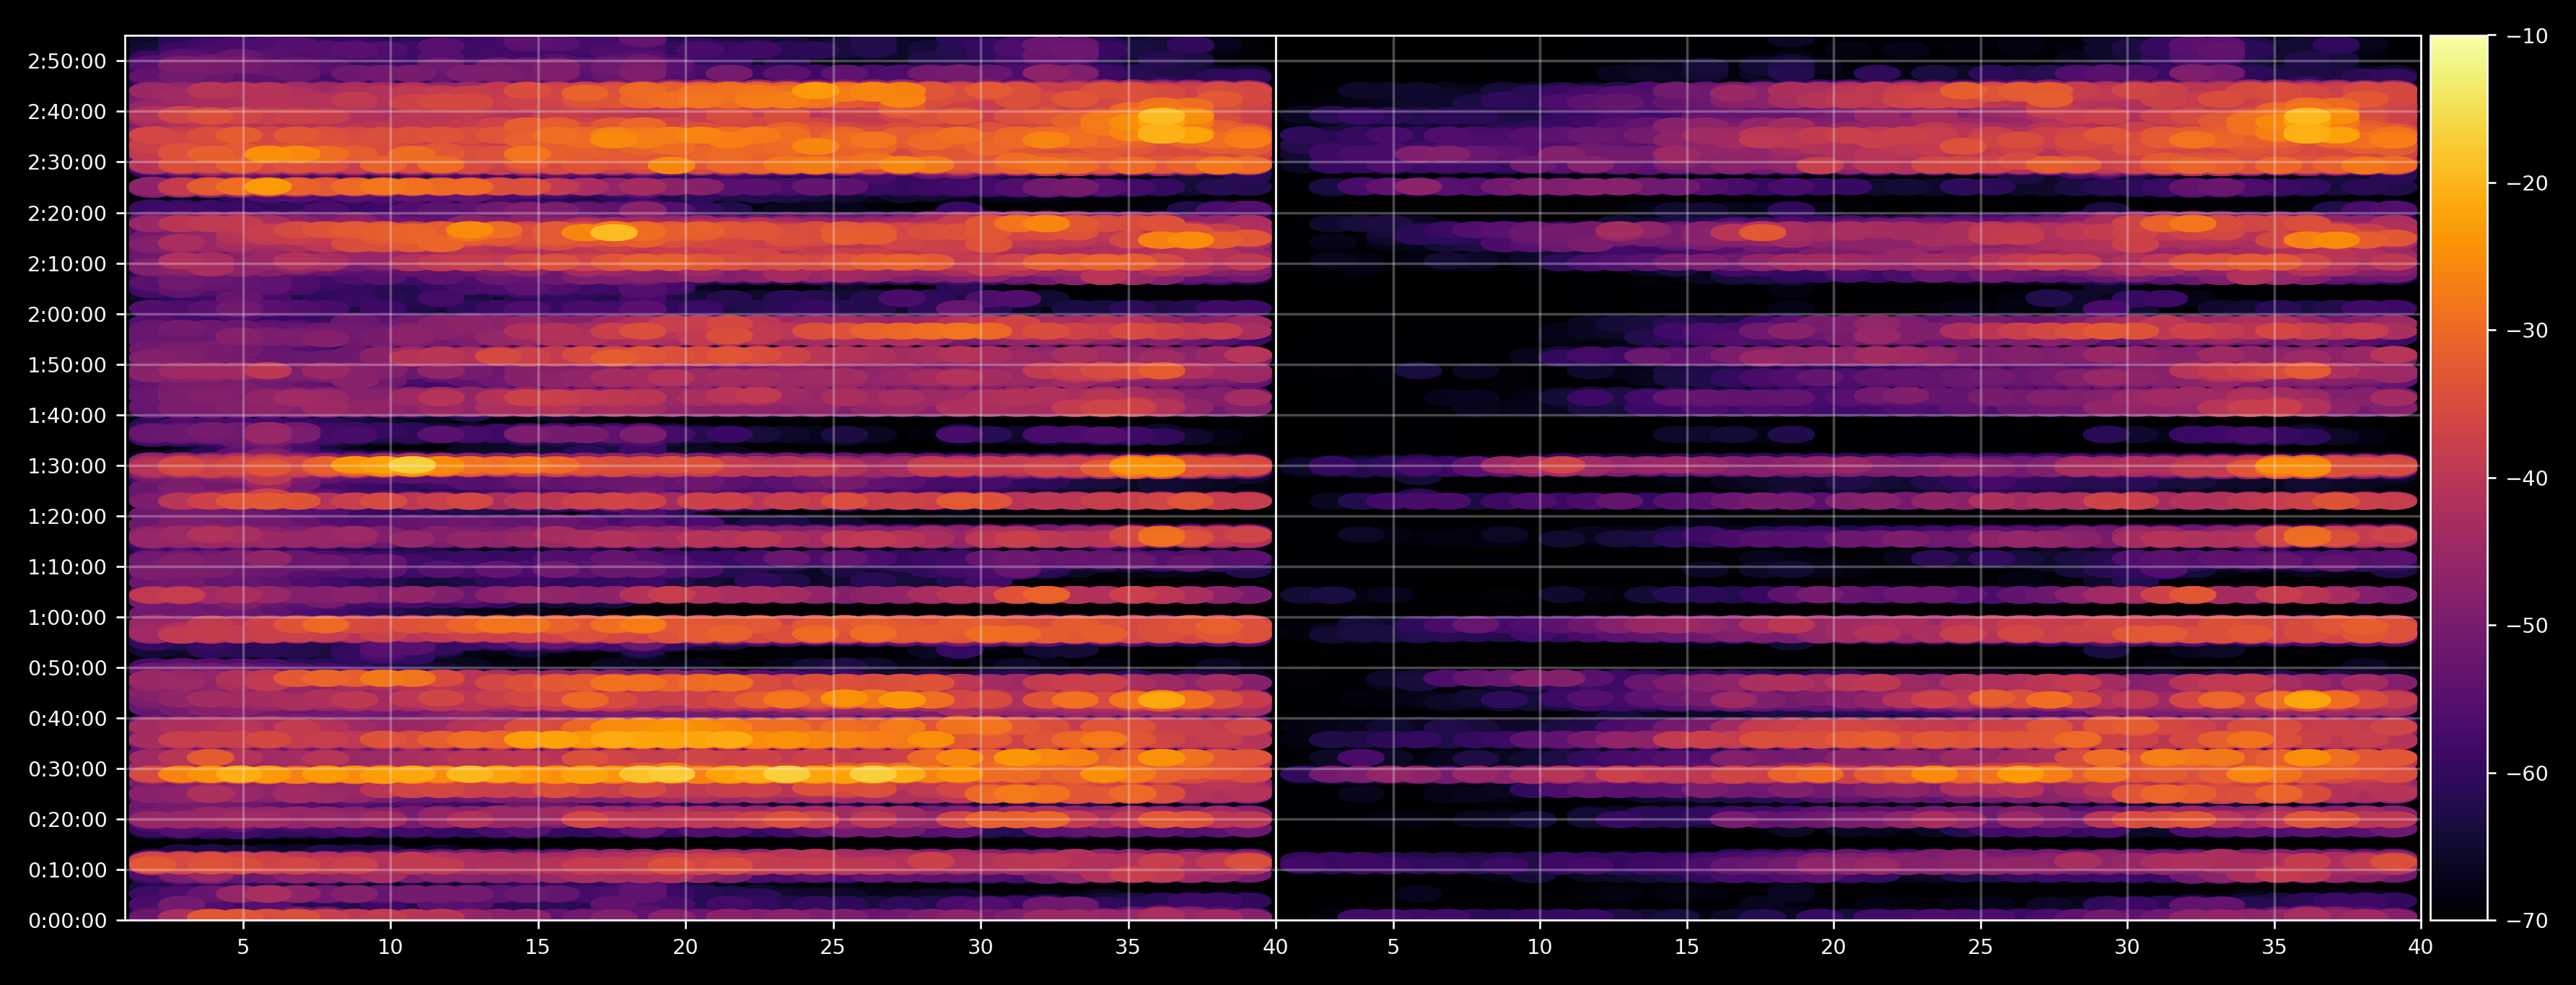2576x985 pixels.
Task: Click the 0:00:00 time axis label
Action: (67, 921)
